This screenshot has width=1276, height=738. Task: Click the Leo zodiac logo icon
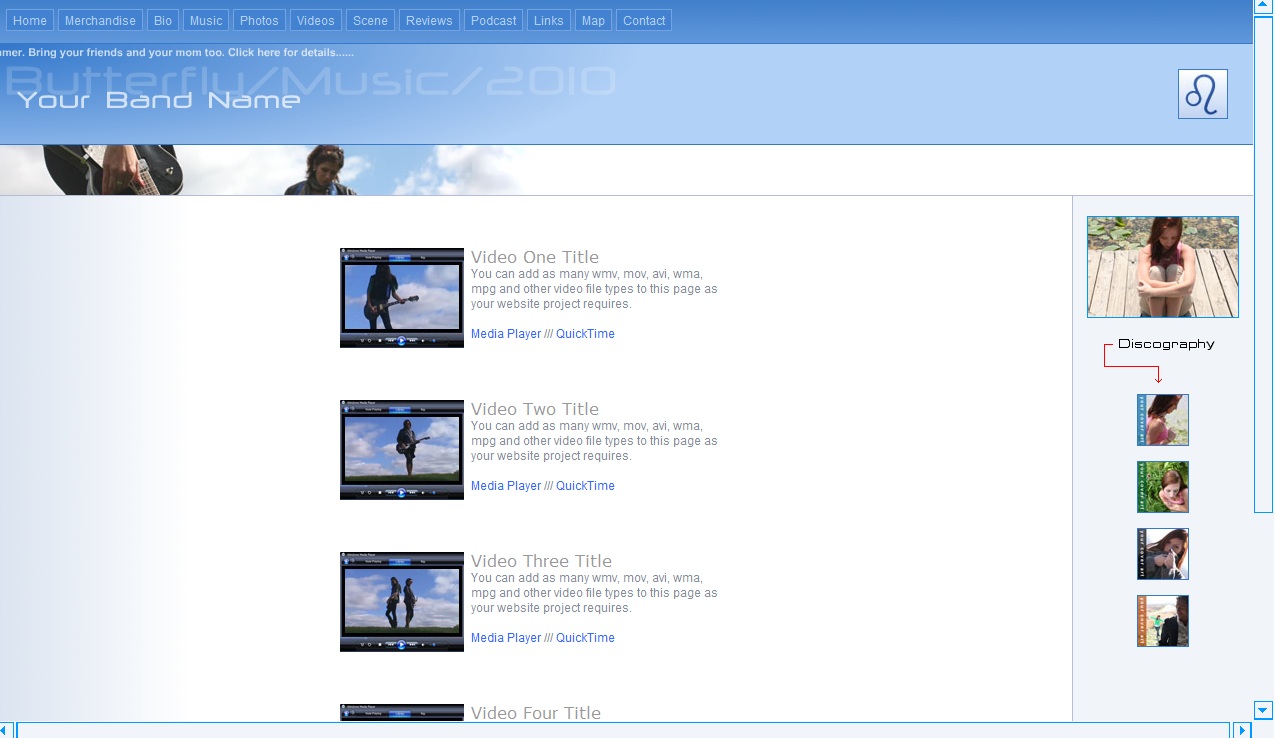point(1203,94)
